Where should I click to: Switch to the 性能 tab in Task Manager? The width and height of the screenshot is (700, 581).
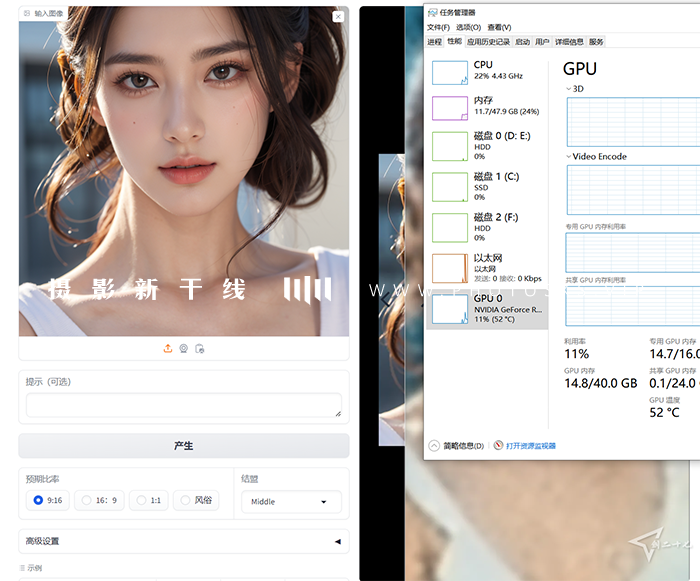pos(454,41)
